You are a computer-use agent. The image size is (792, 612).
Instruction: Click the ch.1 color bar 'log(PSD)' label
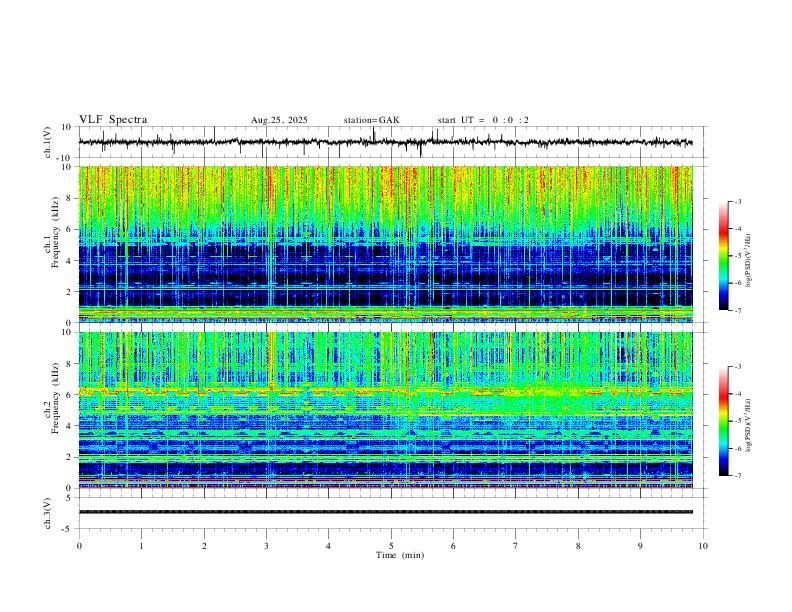tap(748, 261)
